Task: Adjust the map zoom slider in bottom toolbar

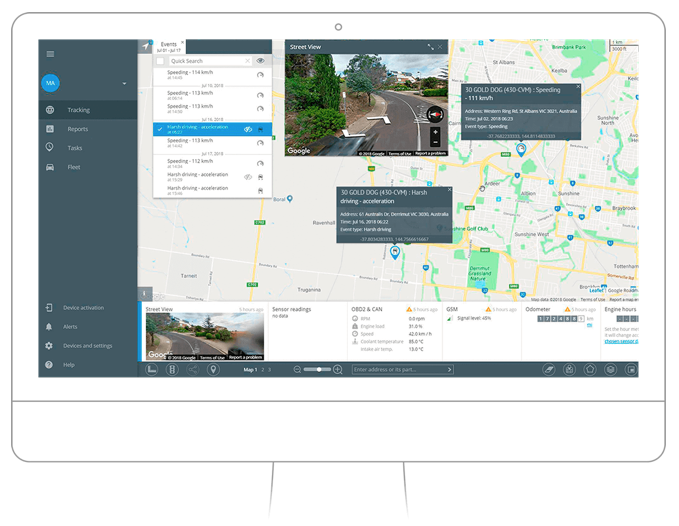Action: point(318,370)
